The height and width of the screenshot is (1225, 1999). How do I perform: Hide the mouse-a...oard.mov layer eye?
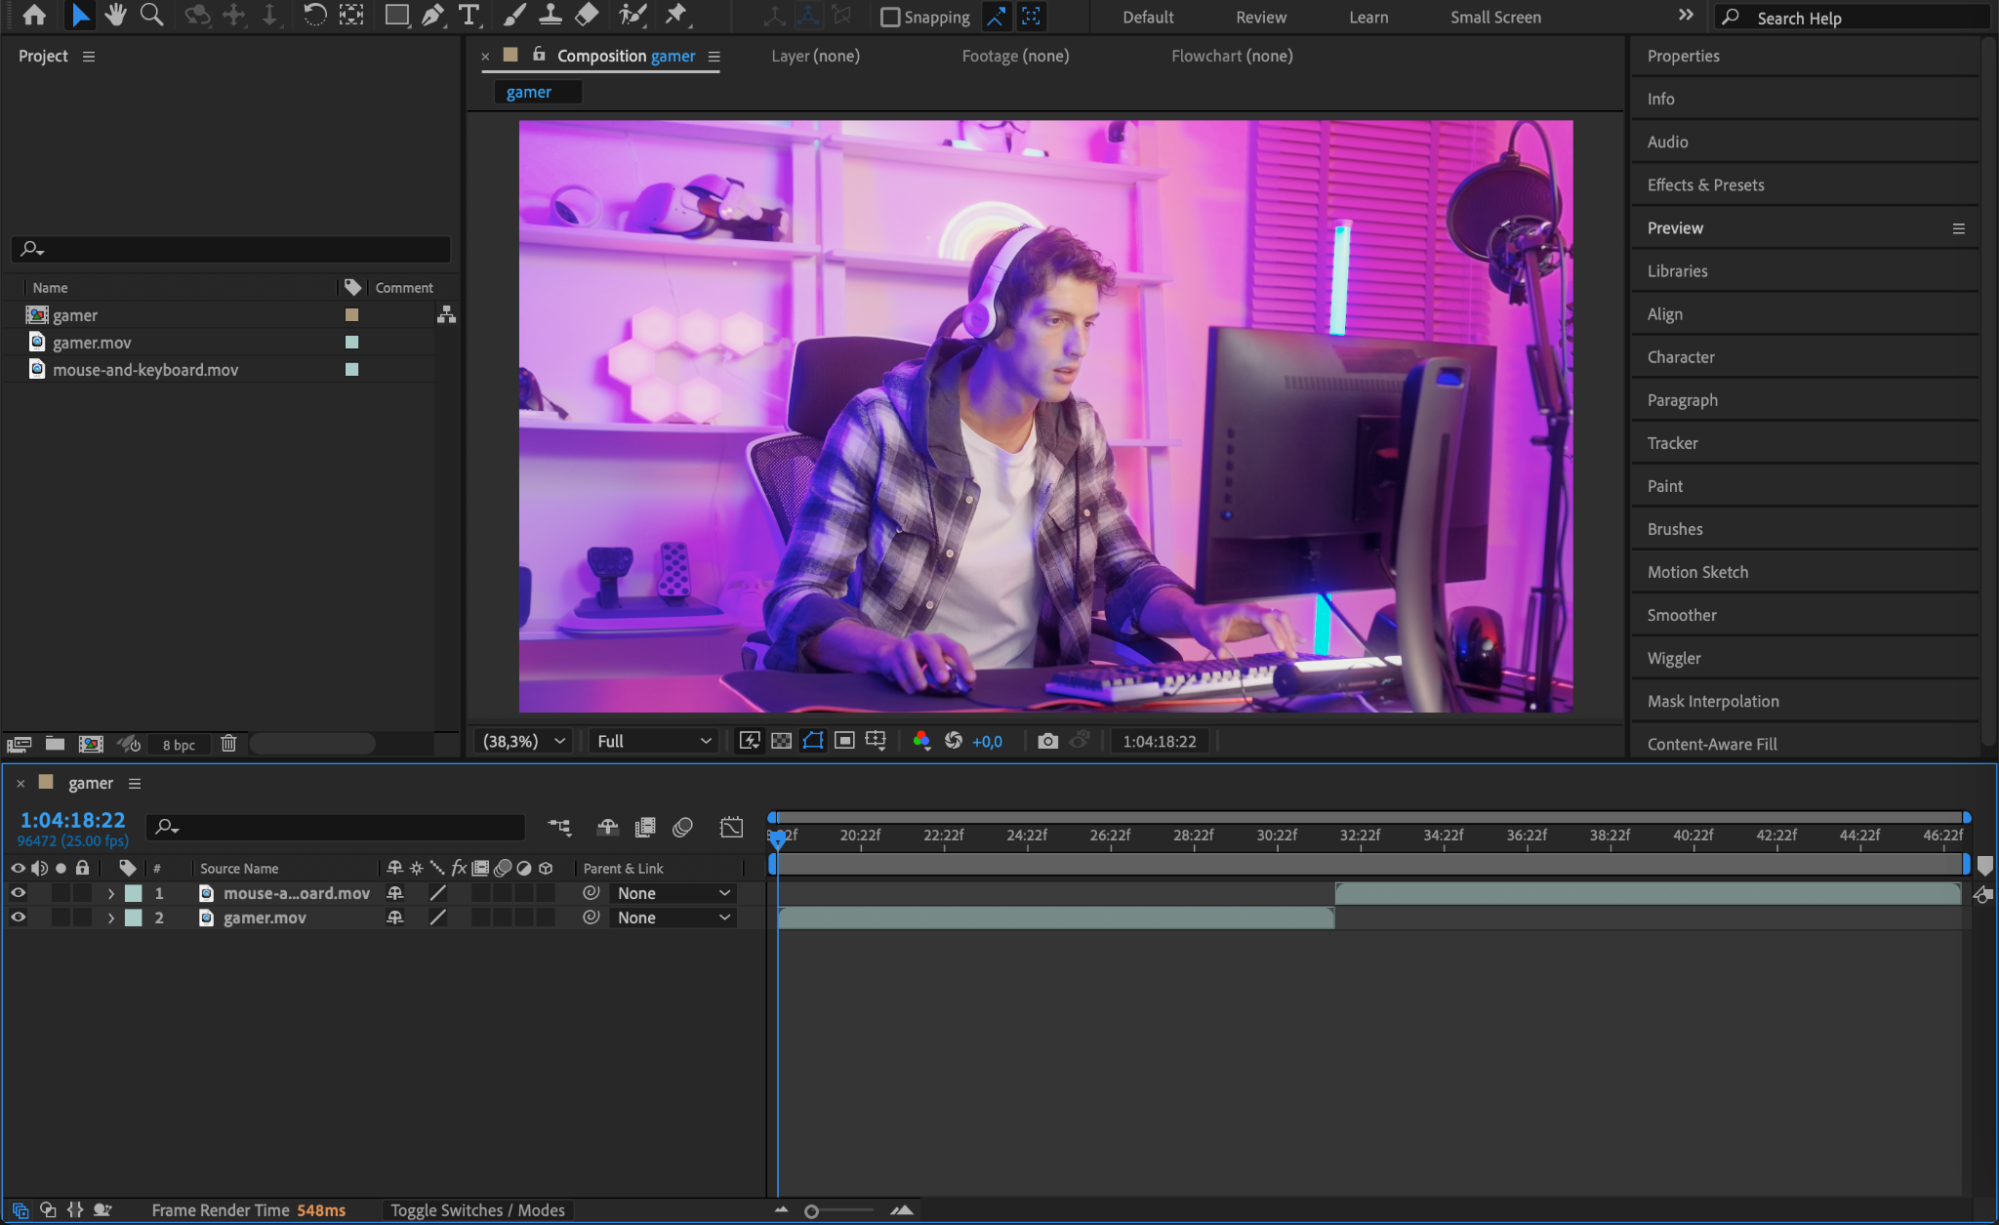tap(18, 893)
